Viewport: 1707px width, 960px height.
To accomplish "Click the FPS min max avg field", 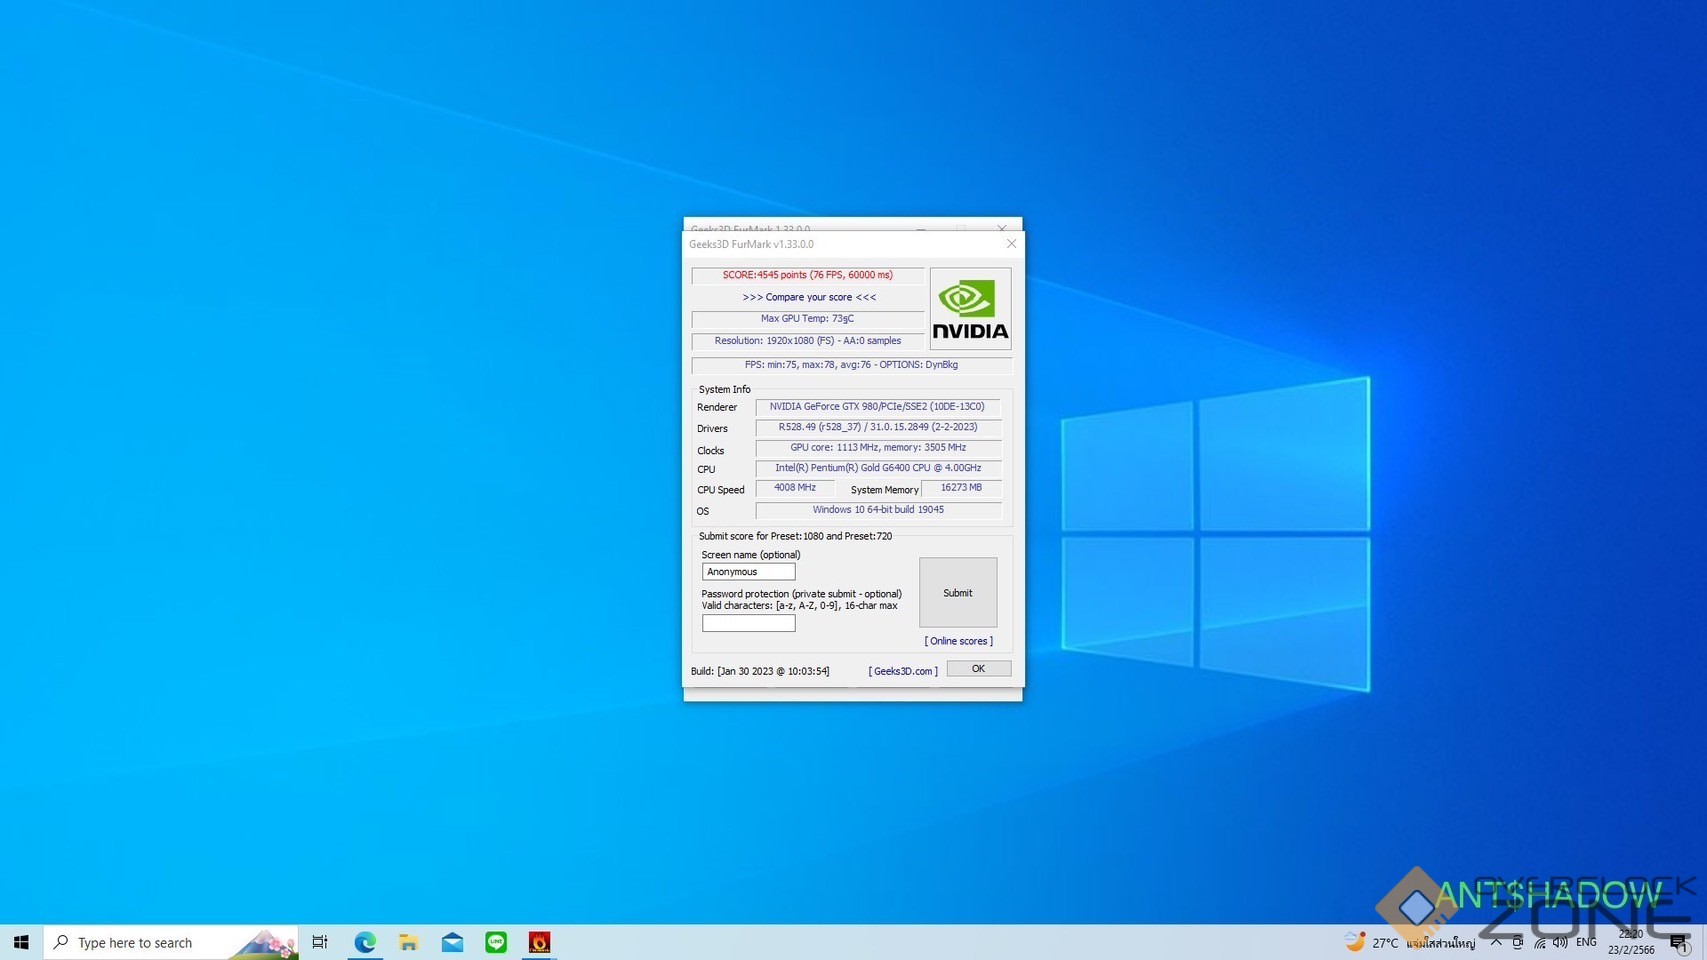I will click(x=852, y=365).
